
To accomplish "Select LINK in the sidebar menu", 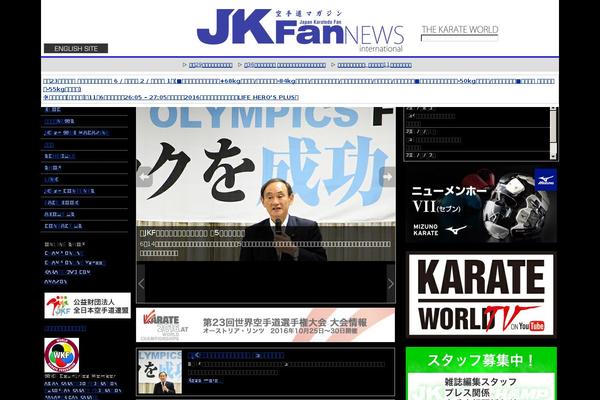I will [x=52, y=179].
